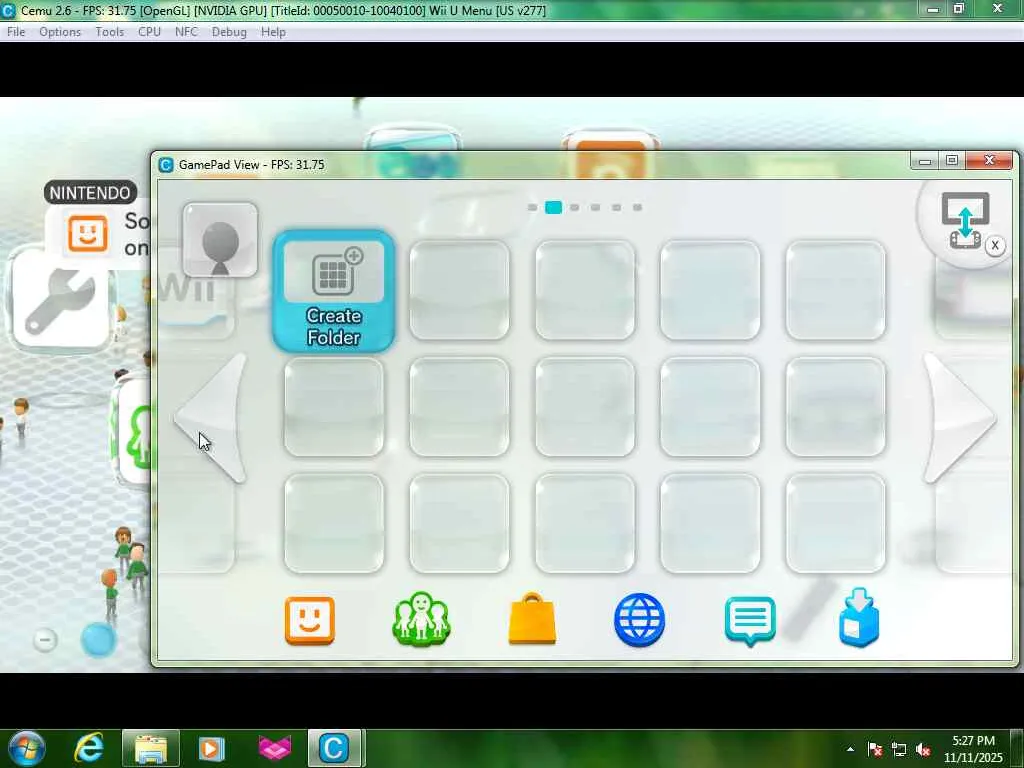Open Windows Explorer folder in taskbar
The height and width of the screenshot is (768, 1024).
pos(151,748)
